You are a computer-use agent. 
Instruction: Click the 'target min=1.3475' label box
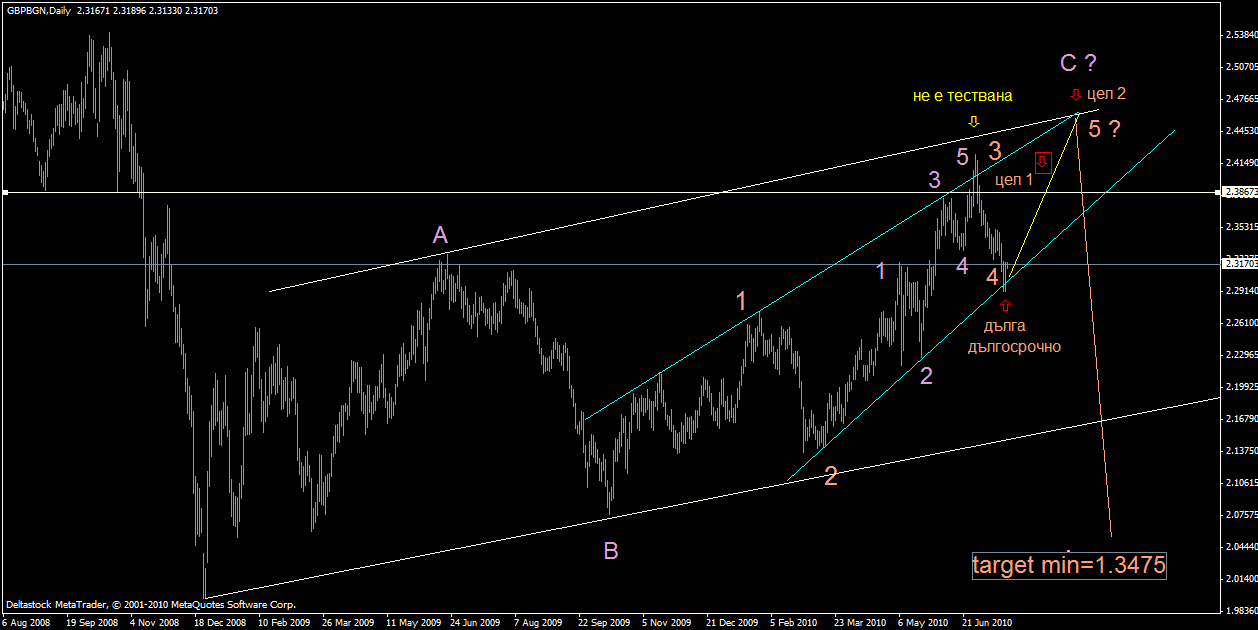coord(1069,565)
